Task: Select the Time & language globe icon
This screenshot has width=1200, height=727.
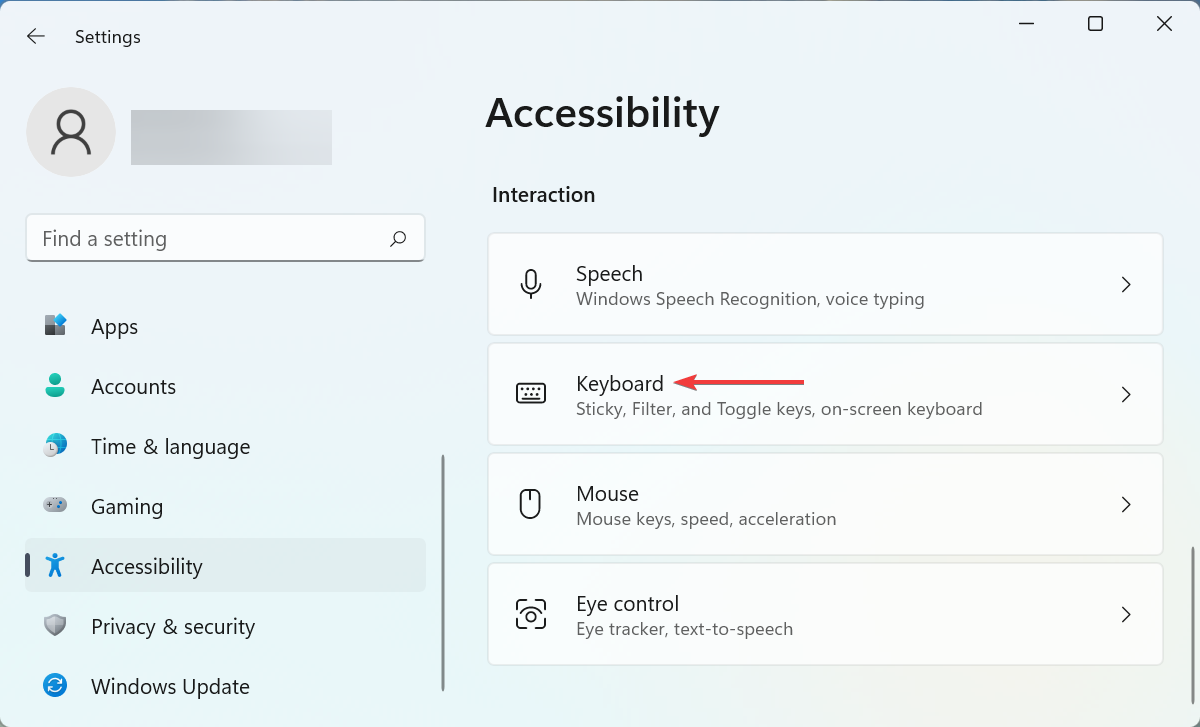Action: click(x=55, y=446)
